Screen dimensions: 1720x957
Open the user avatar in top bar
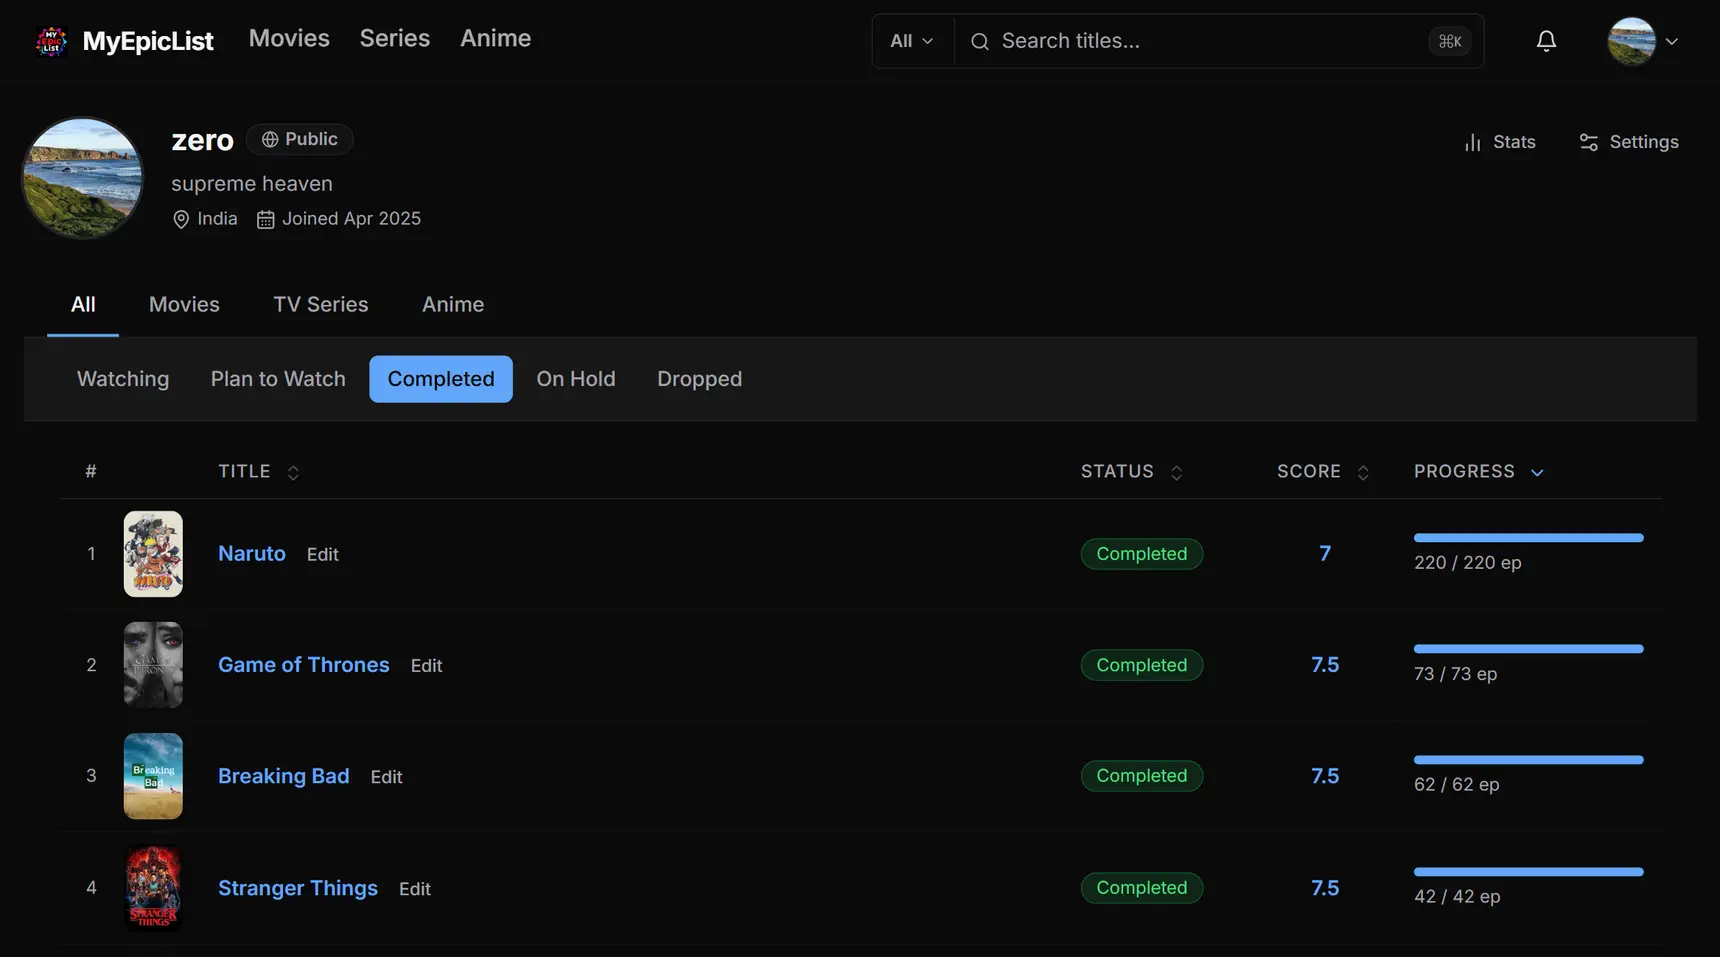pyautogui.click(x=1631, y=41)
